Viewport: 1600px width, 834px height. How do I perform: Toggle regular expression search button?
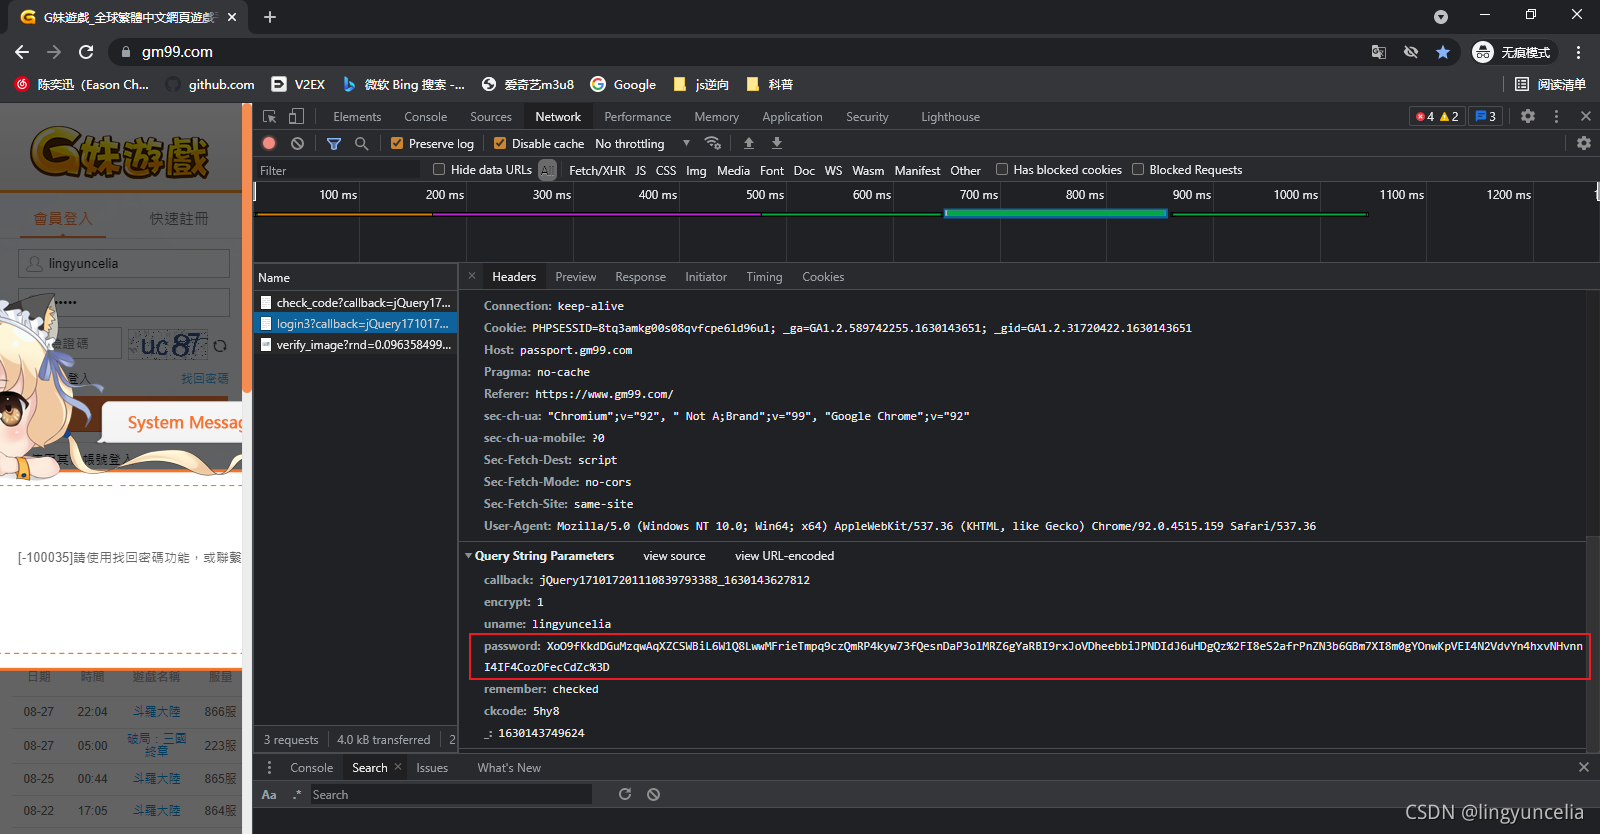point(297,795)
